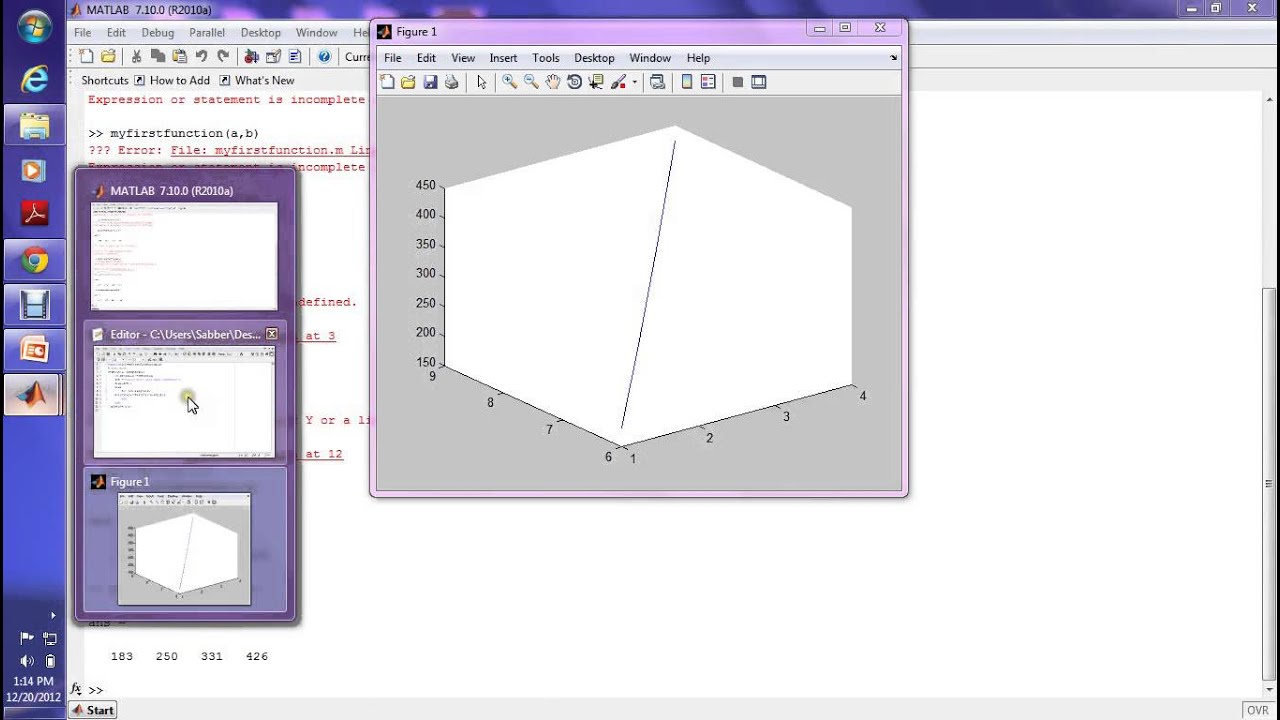Select the Rotate 3D tool
The image size is (1280, 720).
(x=574, y=82)
